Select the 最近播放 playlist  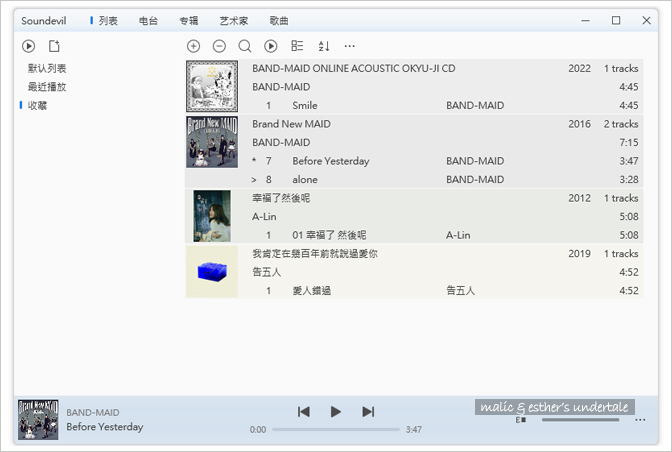[47, 87]
